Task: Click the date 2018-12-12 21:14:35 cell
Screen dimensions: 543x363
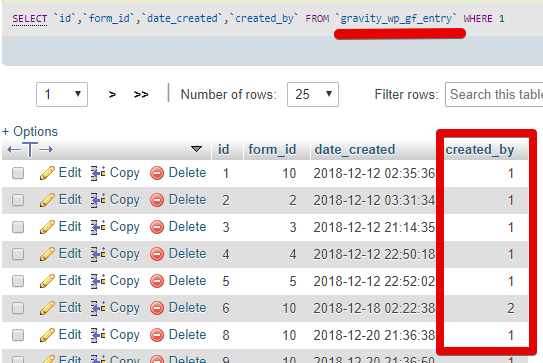Action: click(x=374, y=227)
